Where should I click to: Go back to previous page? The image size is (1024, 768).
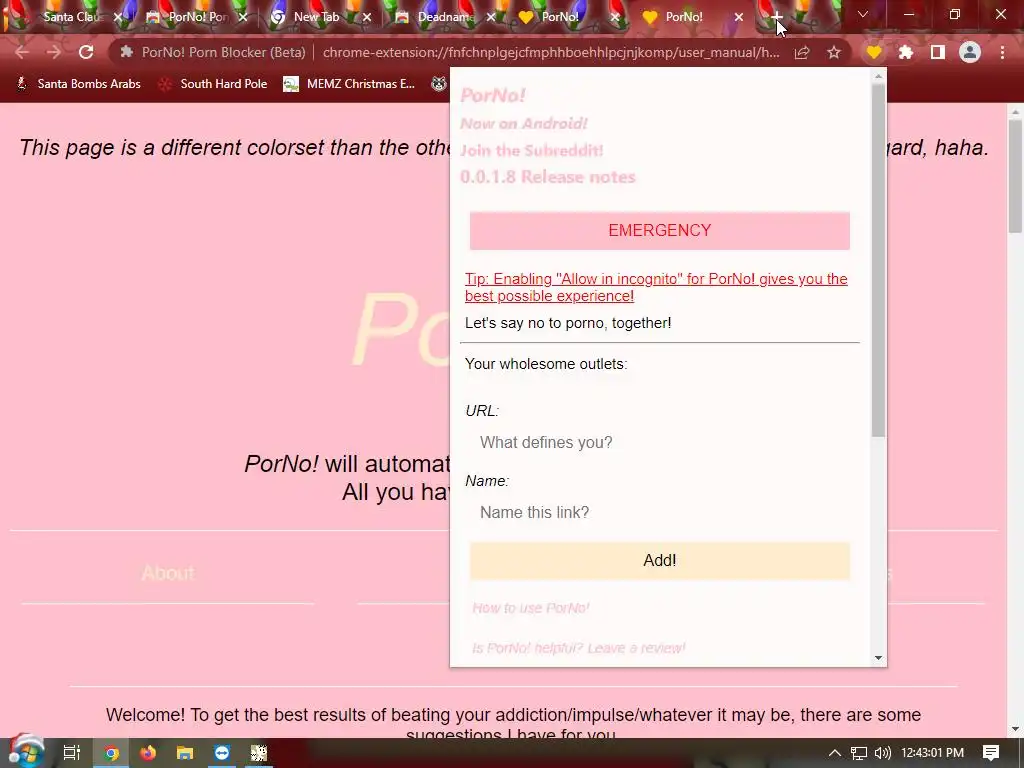point(22,52)
